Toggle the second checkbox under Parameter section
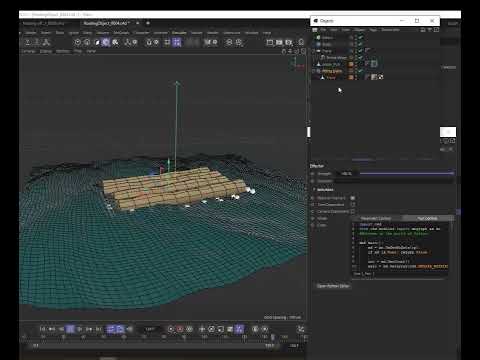 point(353,205)
